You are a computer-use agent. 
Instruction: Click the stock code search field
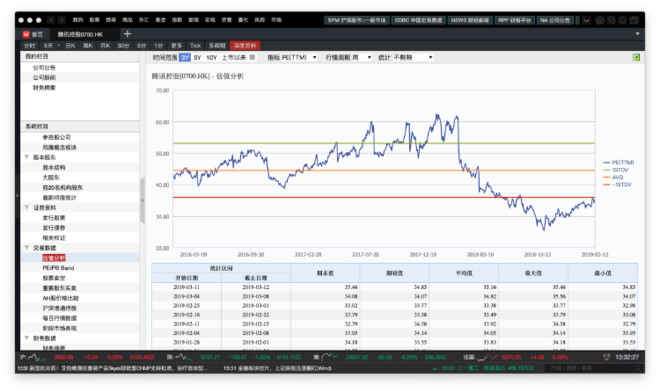[x=594, y=368]
